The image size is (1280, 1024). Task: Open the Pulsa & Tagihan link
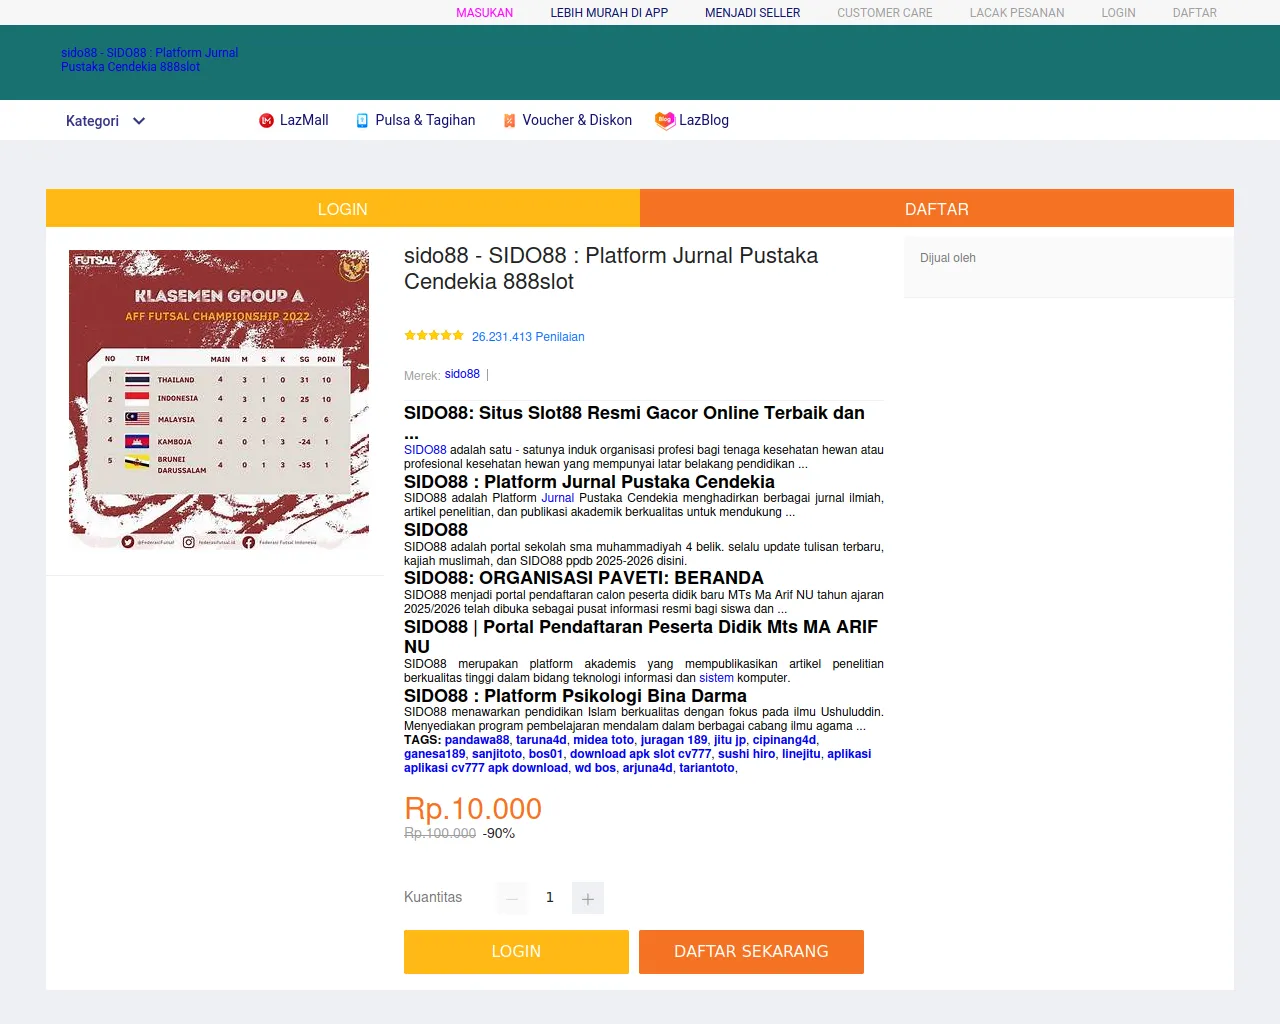click(x=425, y=120)
